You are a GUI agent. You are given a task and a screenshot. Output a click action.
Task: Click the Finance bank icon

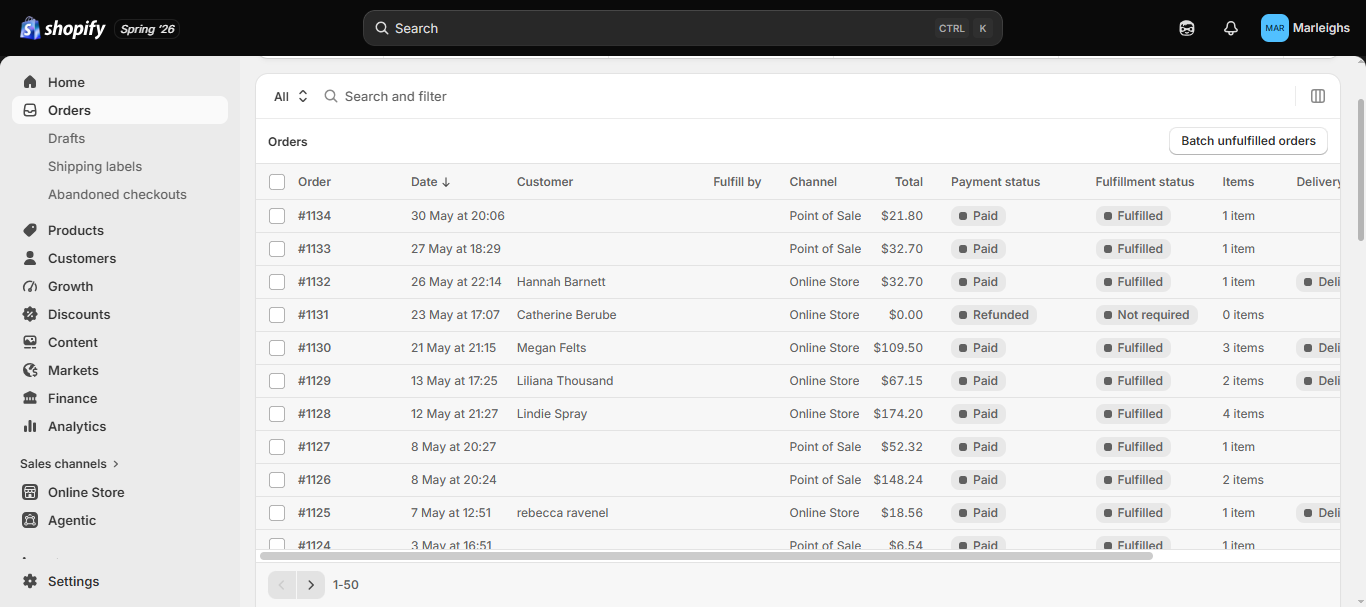click(30, 398)
